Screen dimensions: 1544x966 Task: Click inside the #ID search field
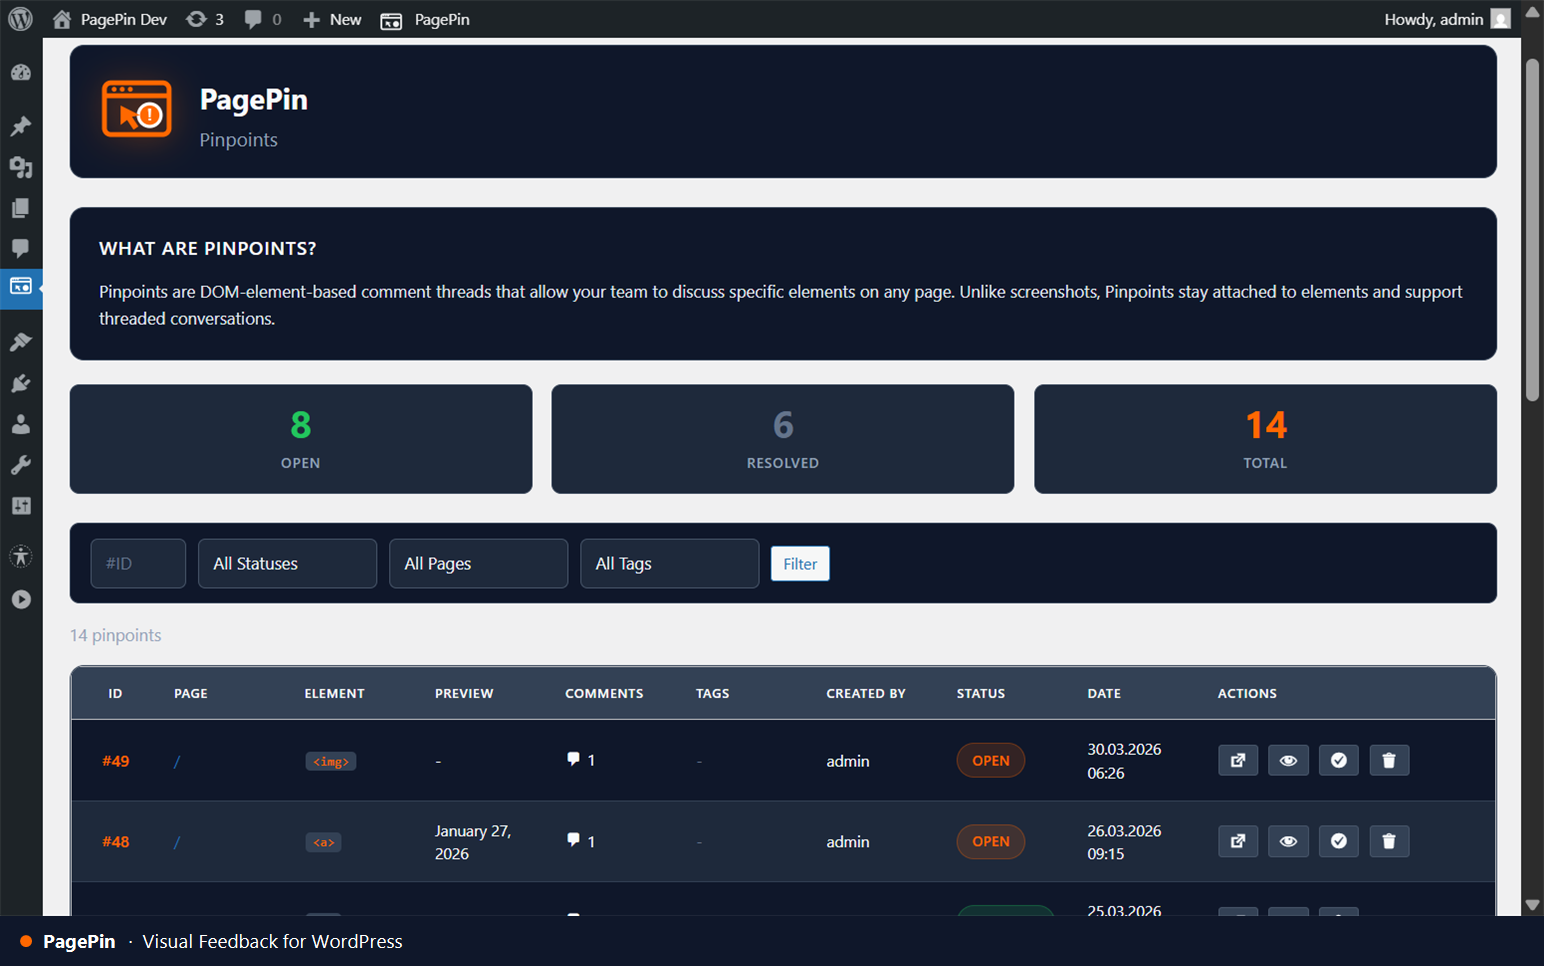pyautogui.click(x=137, y=563)
